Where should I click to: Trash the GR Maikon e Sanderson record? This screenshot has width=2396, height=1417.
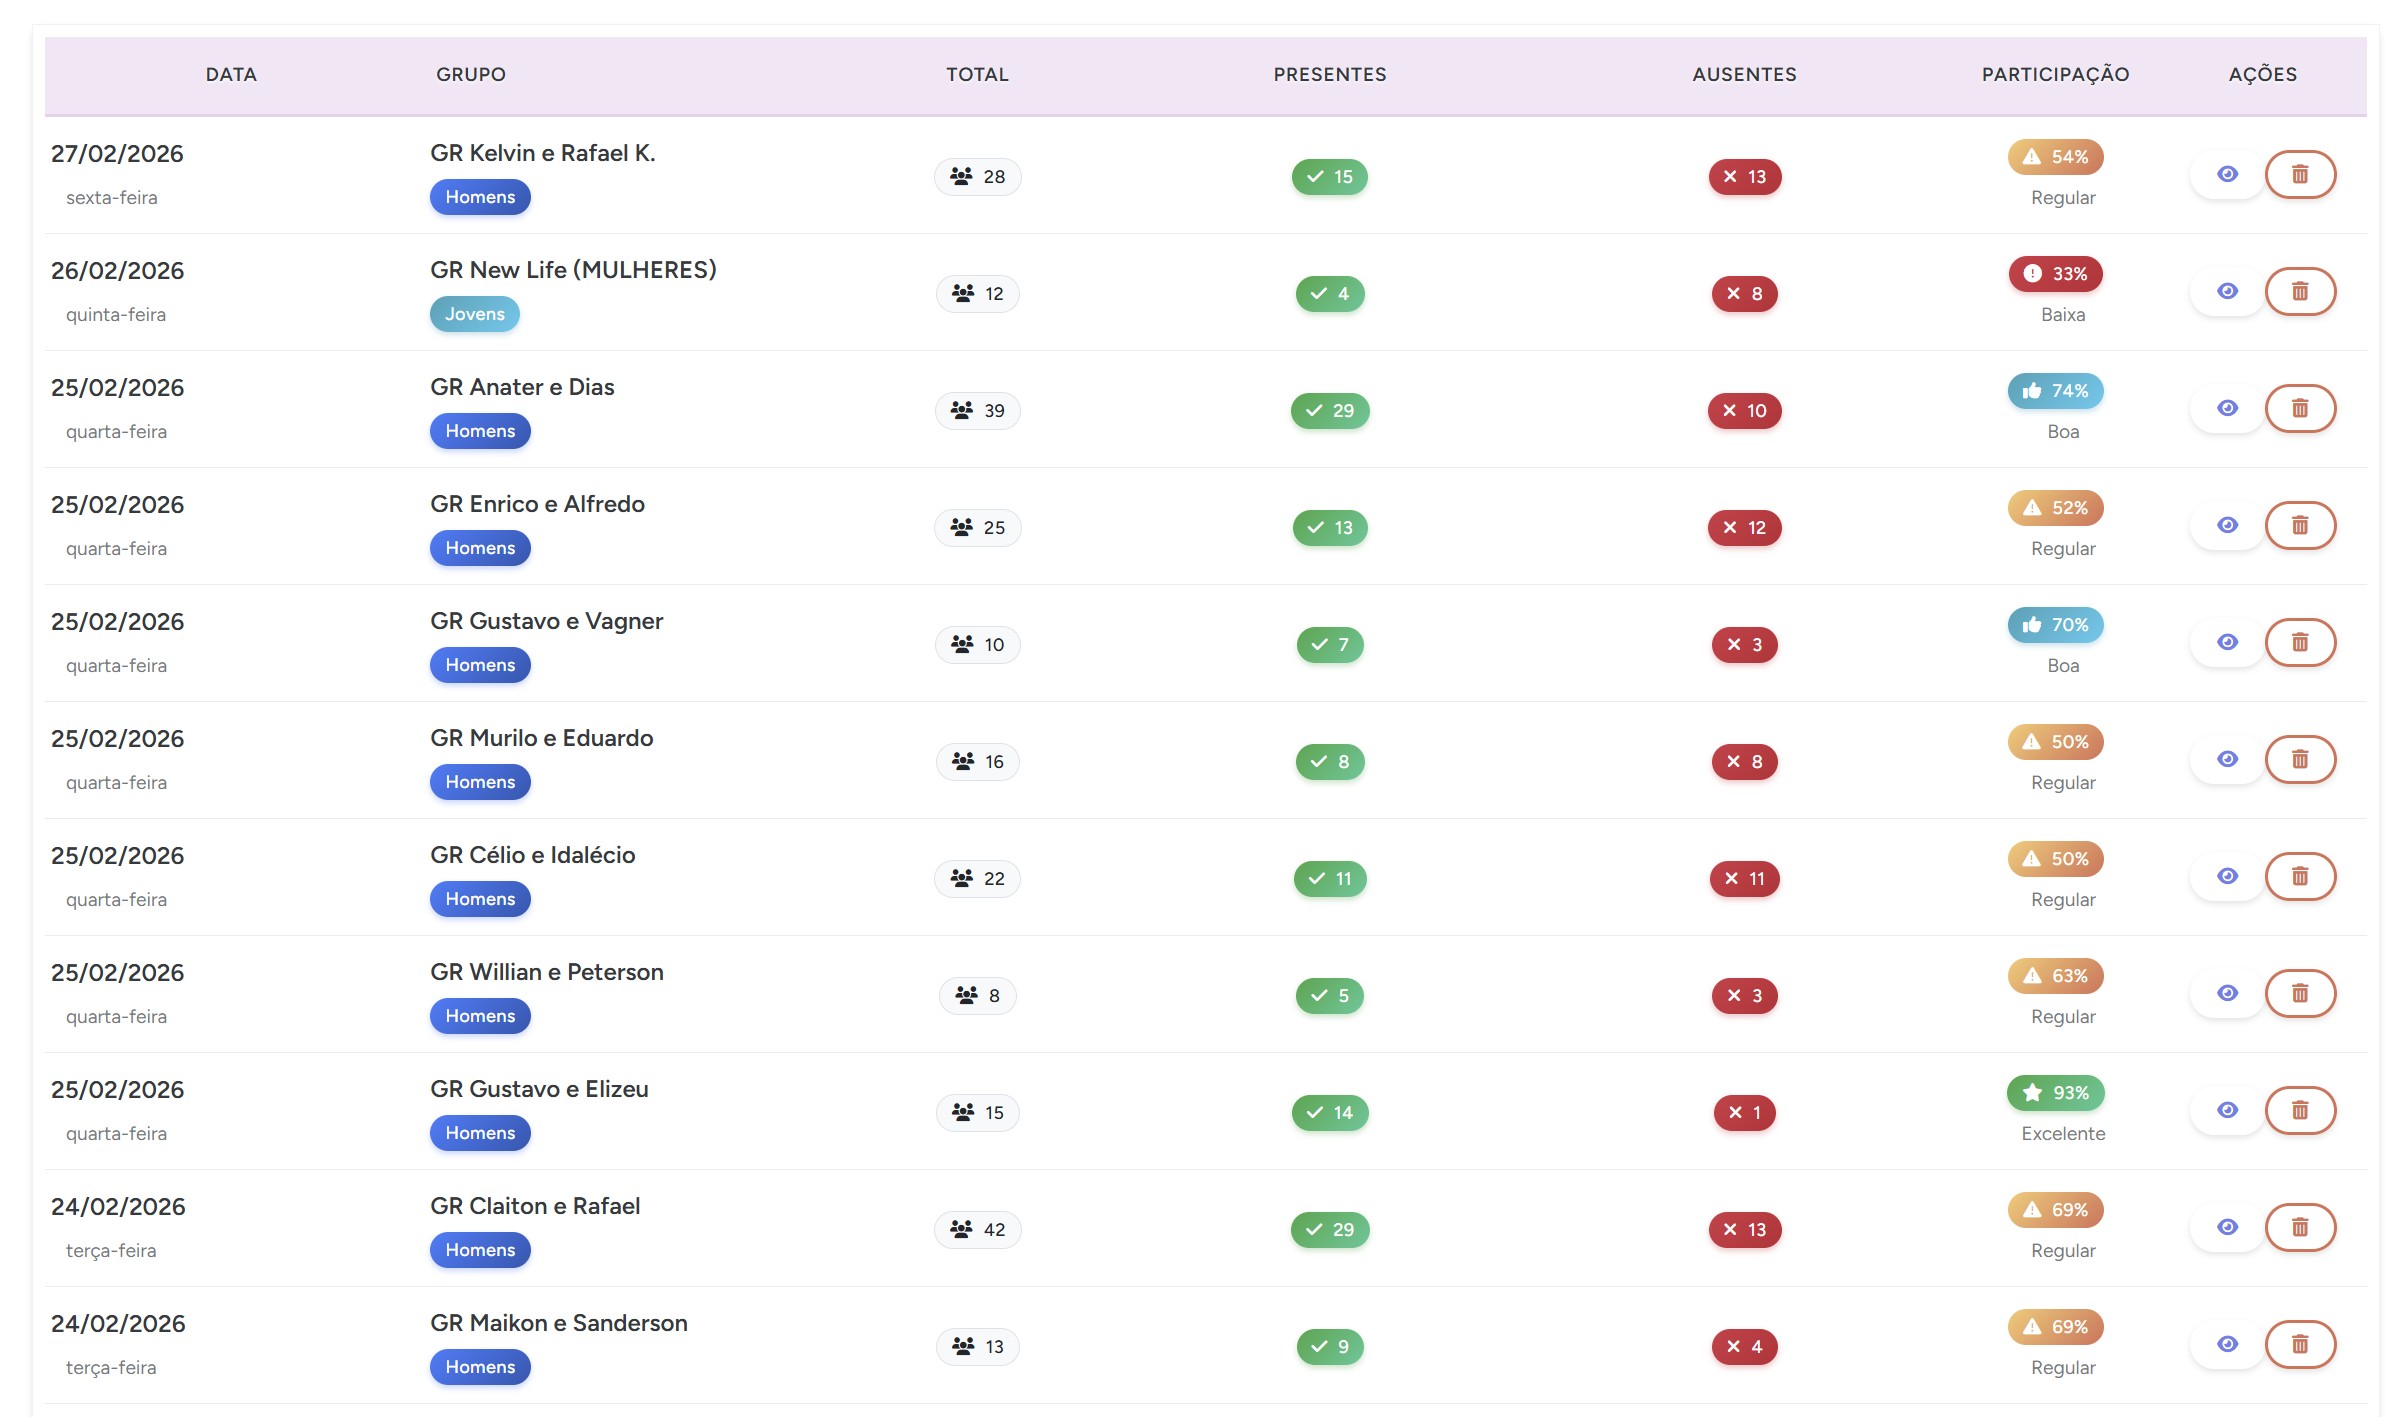(2299, 1345)
